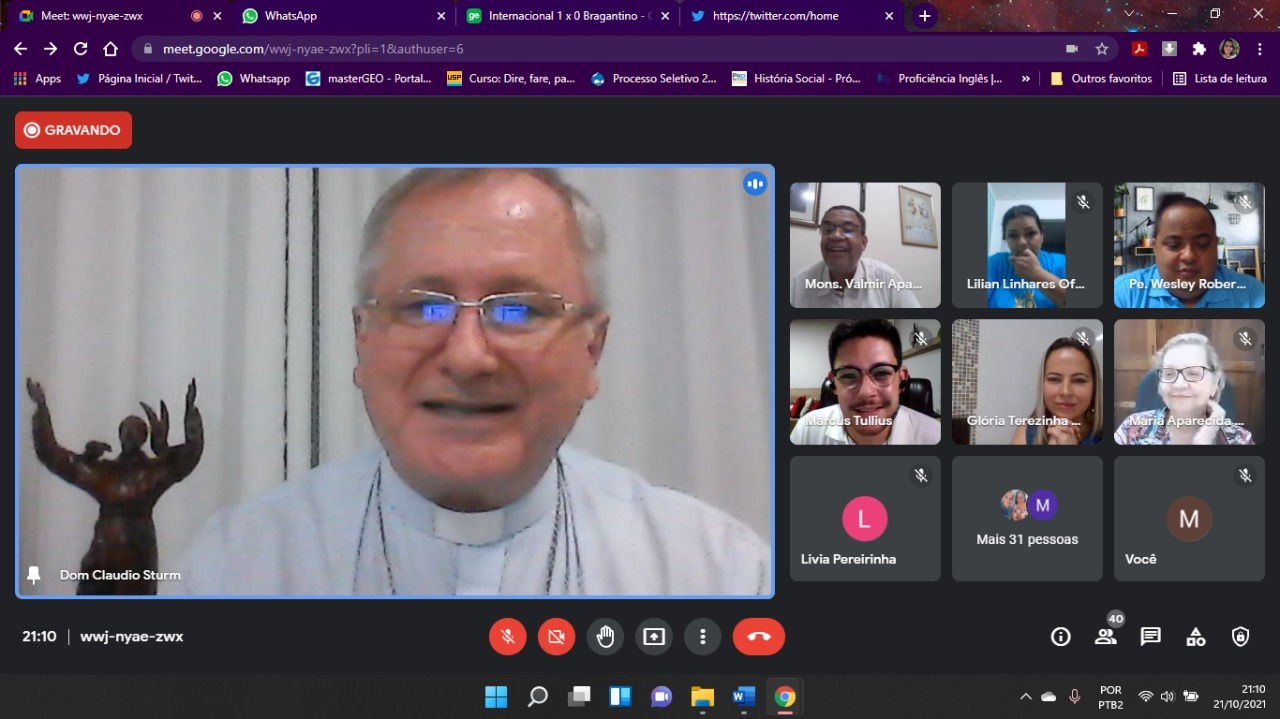This screenshot has width=1280, height=719.
Task: Open Lista de leitura reading list
Action: tap(1220, 78)
